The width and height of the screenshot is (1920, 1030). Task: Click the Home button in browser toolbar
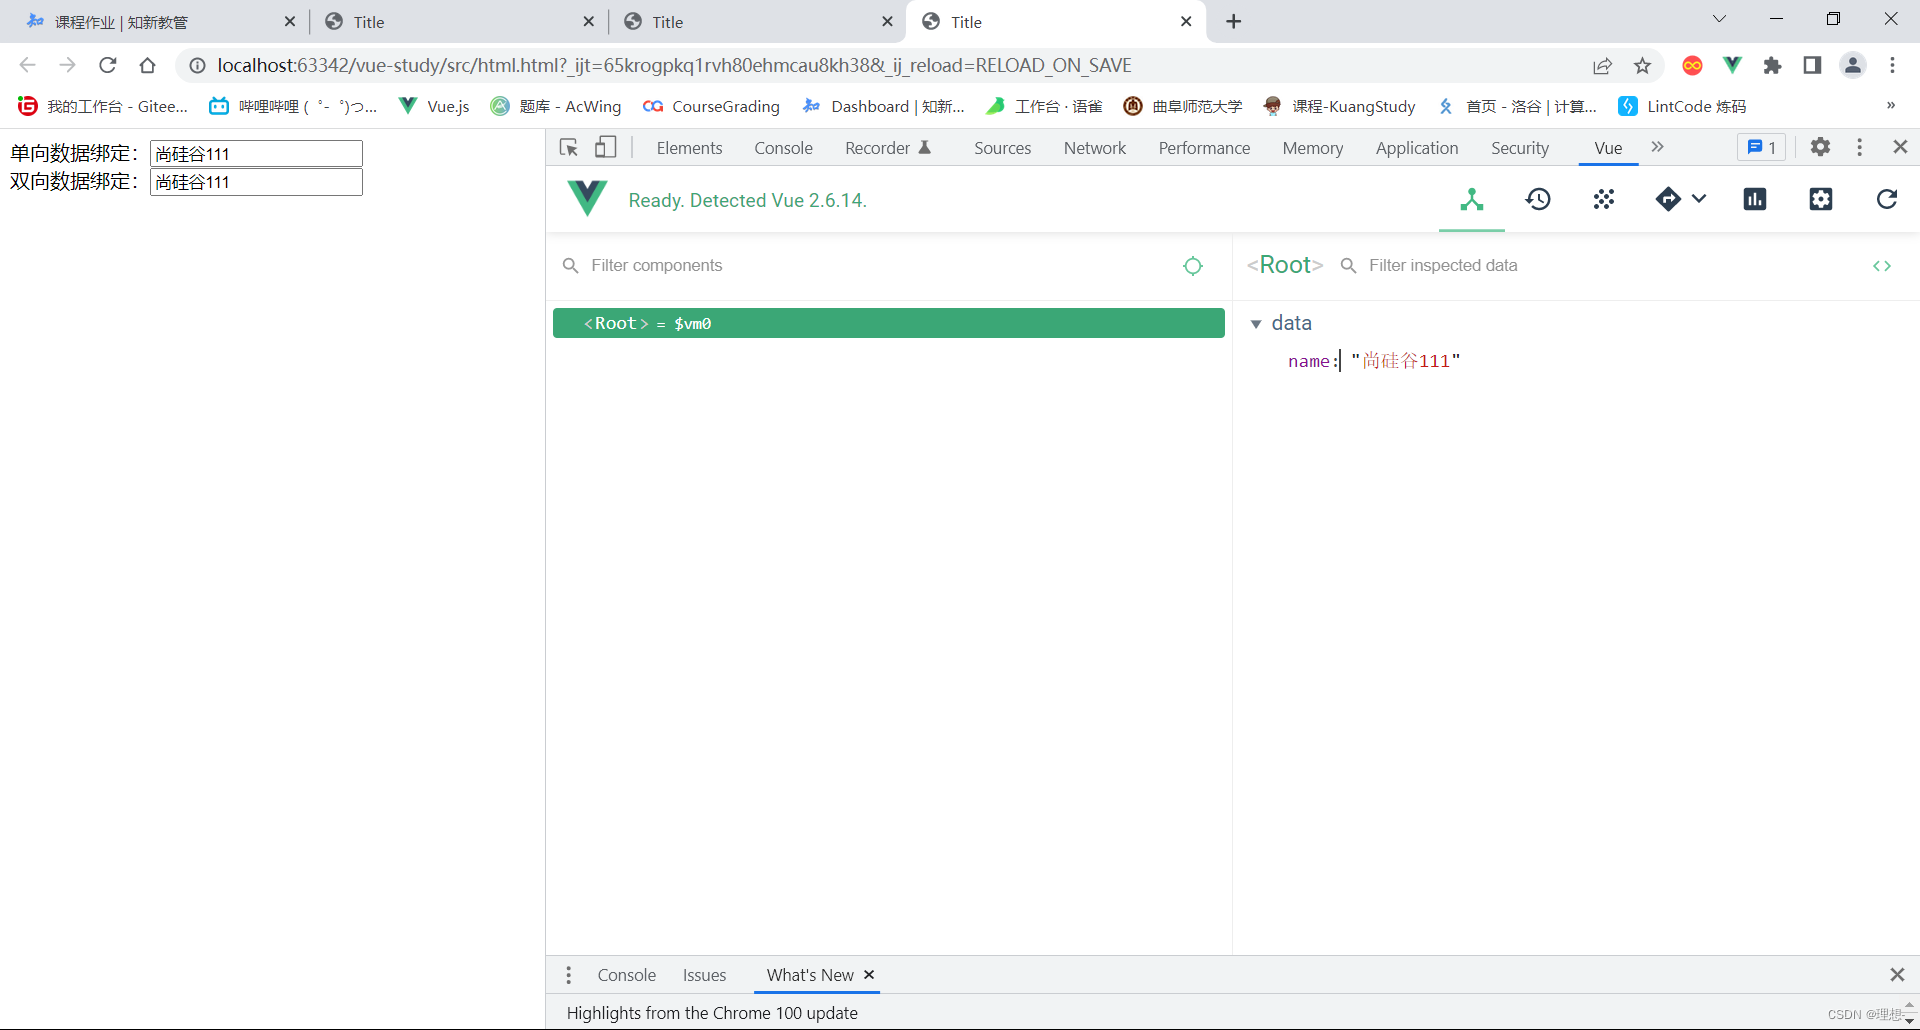(x=147, y=65)
